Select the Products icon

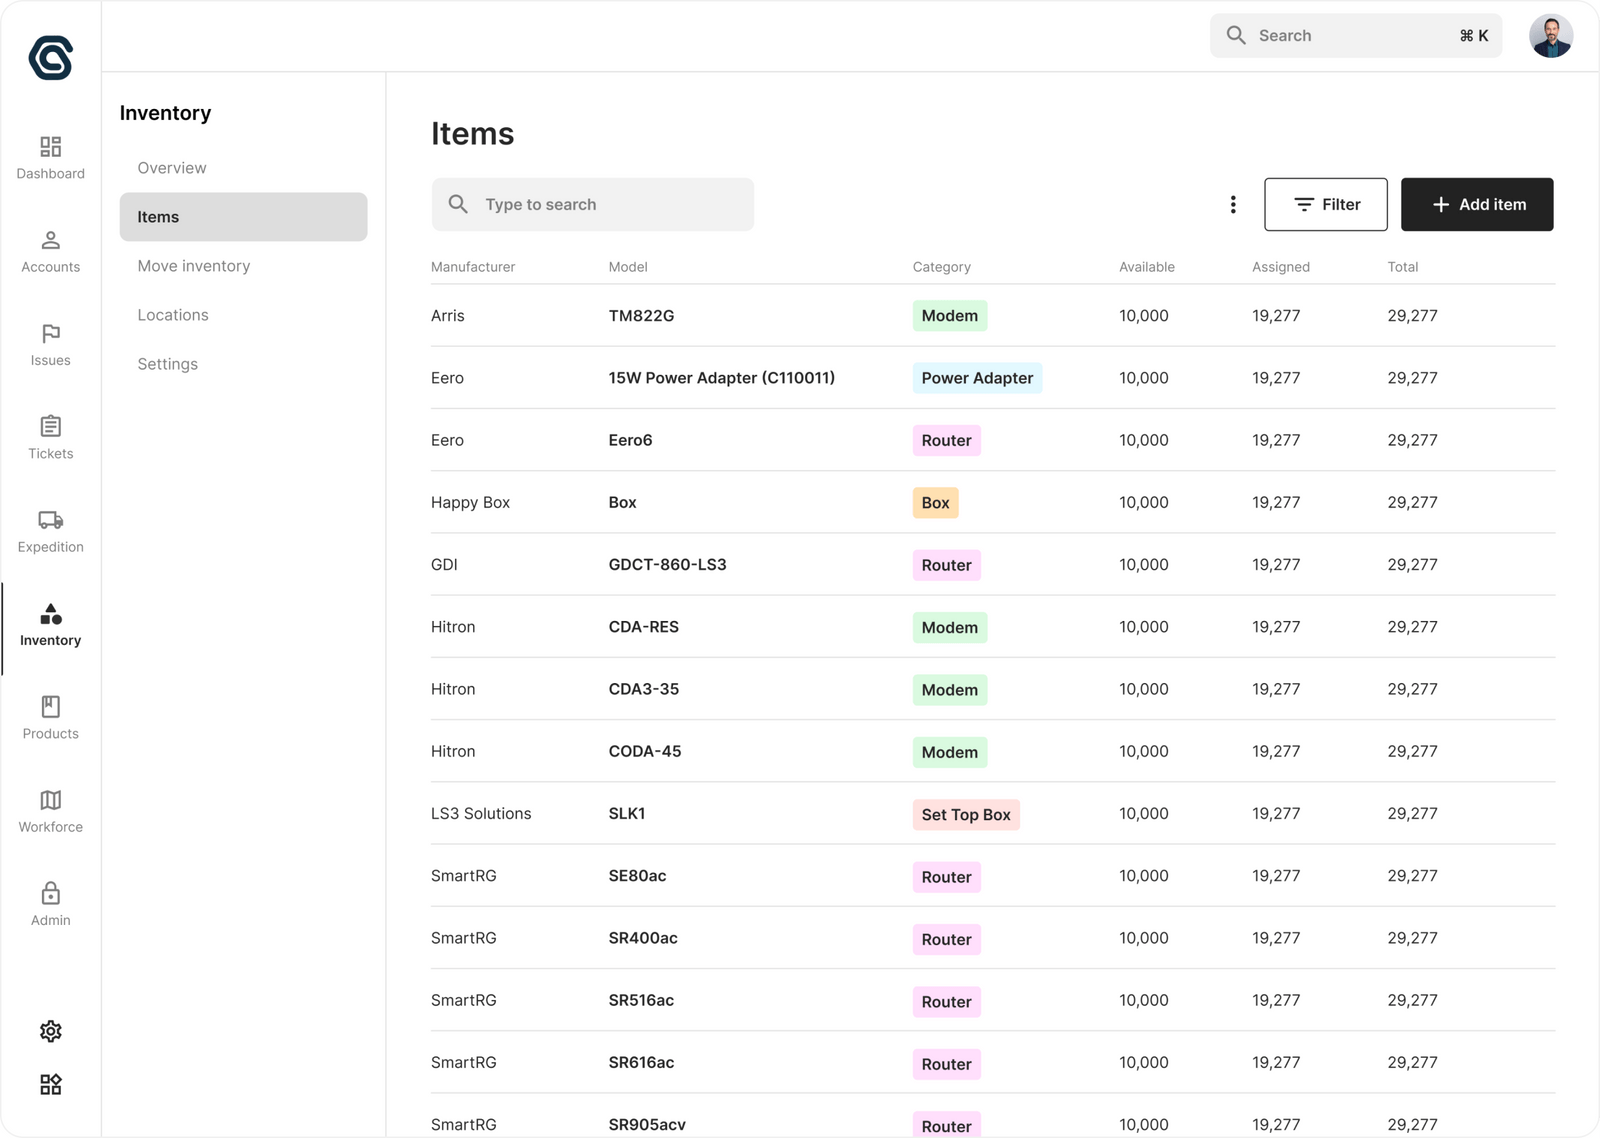(50, 717)
